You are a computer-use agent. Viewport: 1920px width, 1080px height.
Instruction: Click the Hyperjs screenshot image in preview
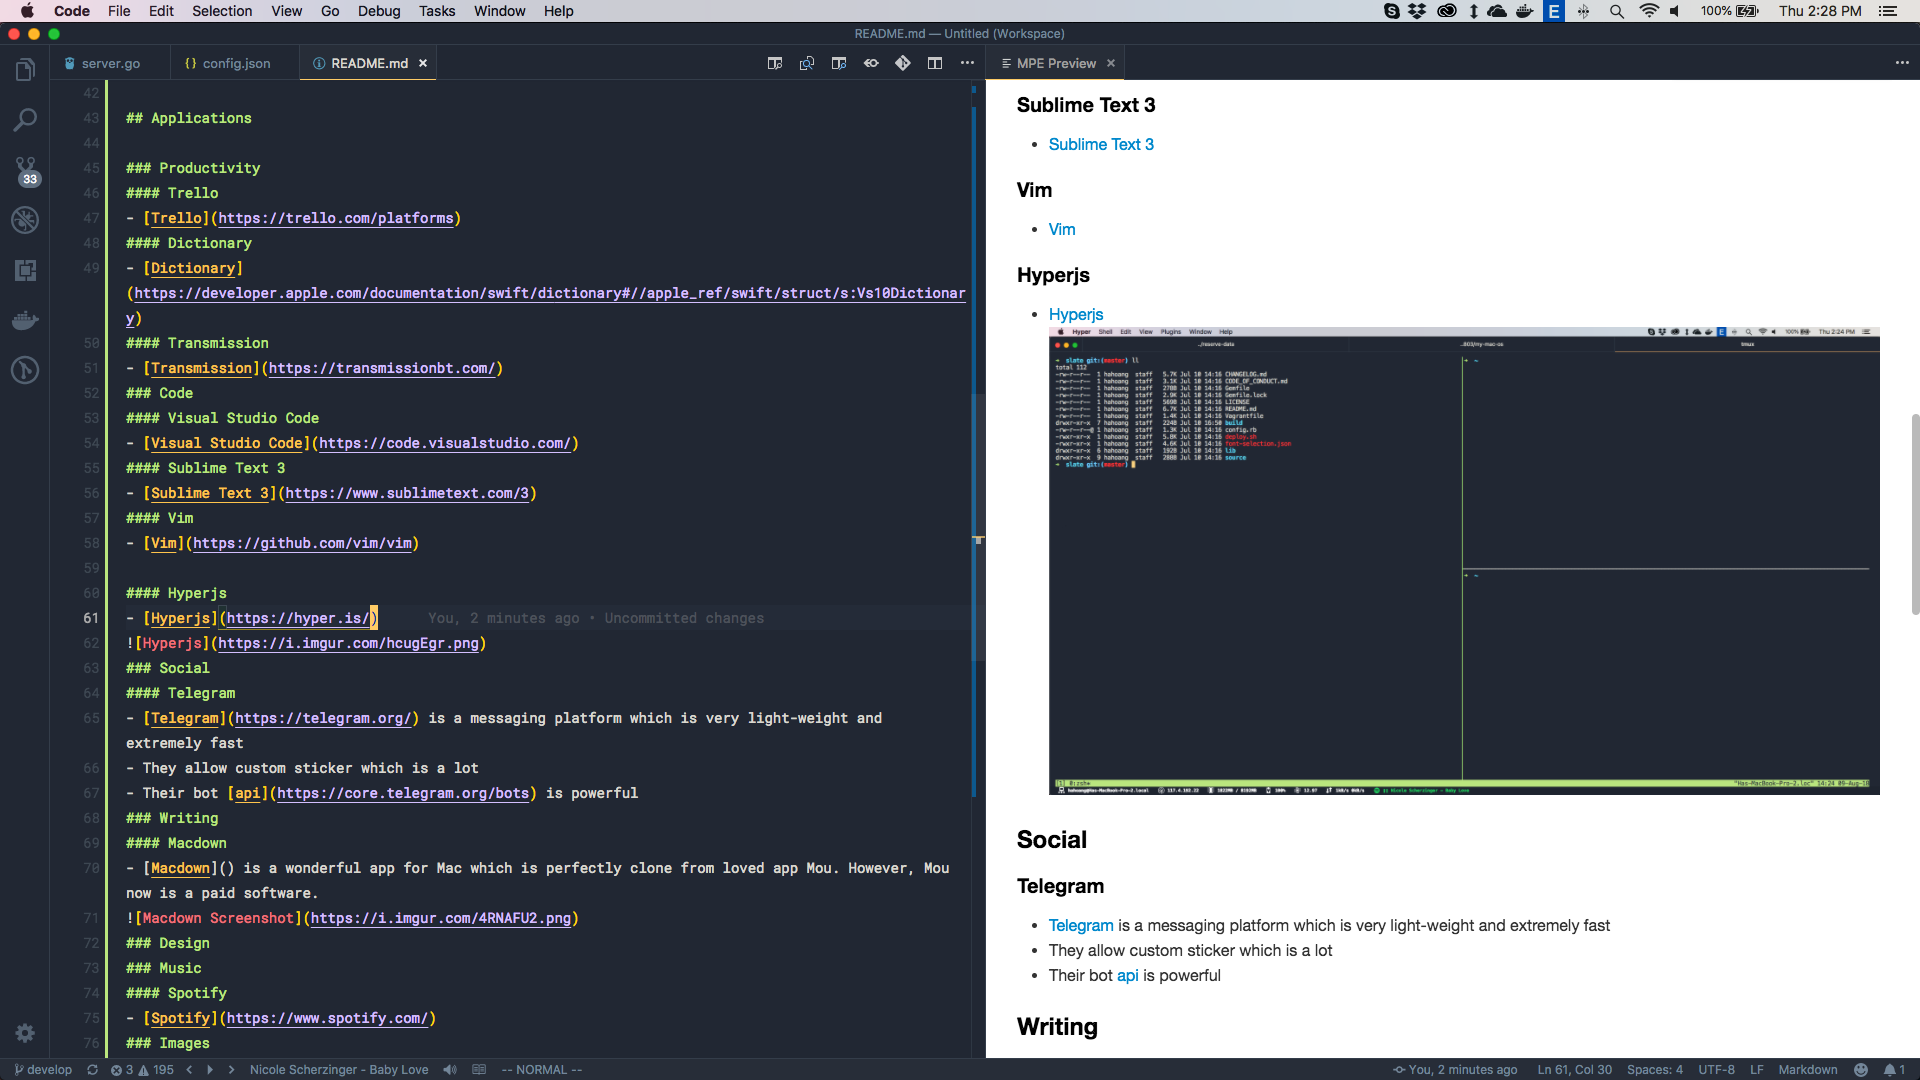click(1463, 560)
